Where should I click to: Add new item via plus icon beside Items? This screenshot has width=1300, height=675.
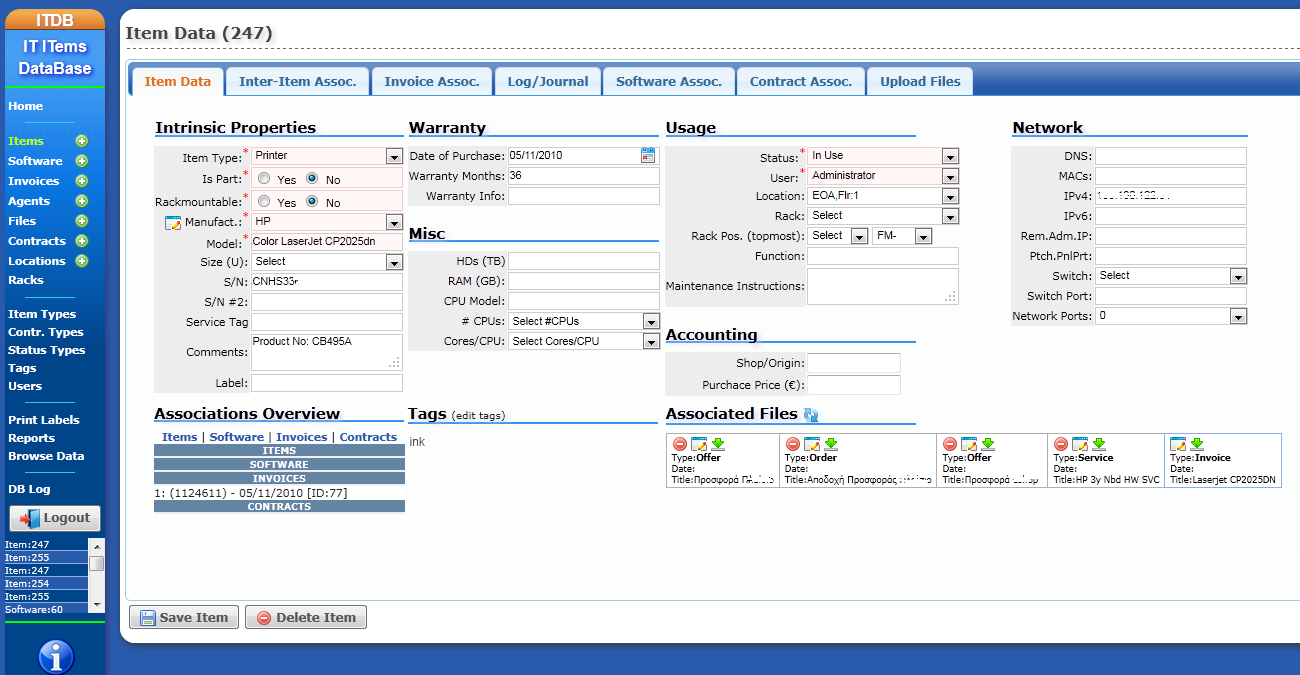point(82,141)
